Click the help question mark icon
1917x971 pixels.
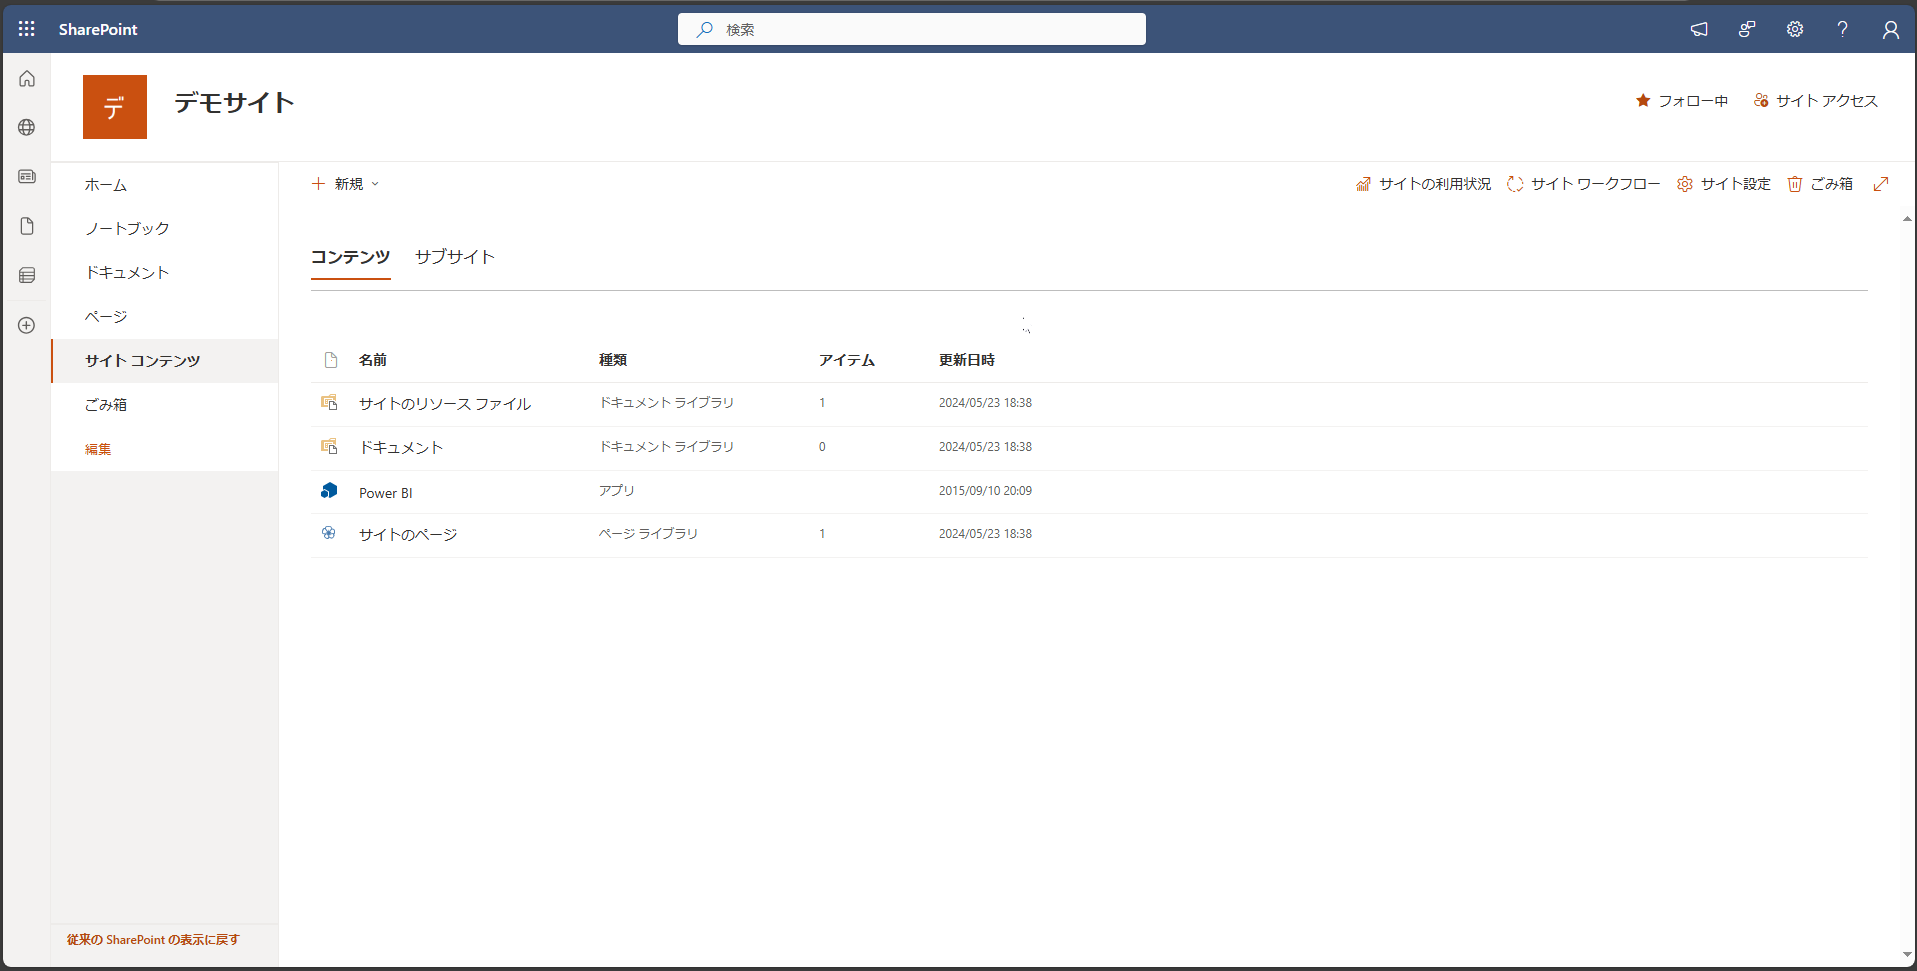[1842, 29]
